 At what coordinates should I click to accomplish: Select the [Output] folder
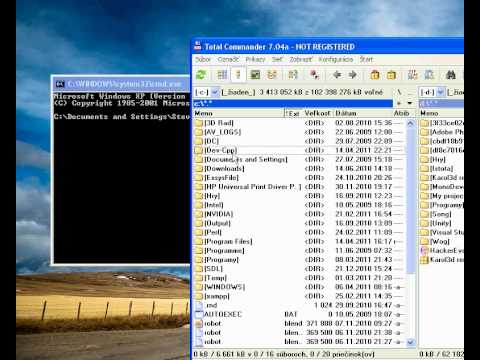(x=300, y=223)
